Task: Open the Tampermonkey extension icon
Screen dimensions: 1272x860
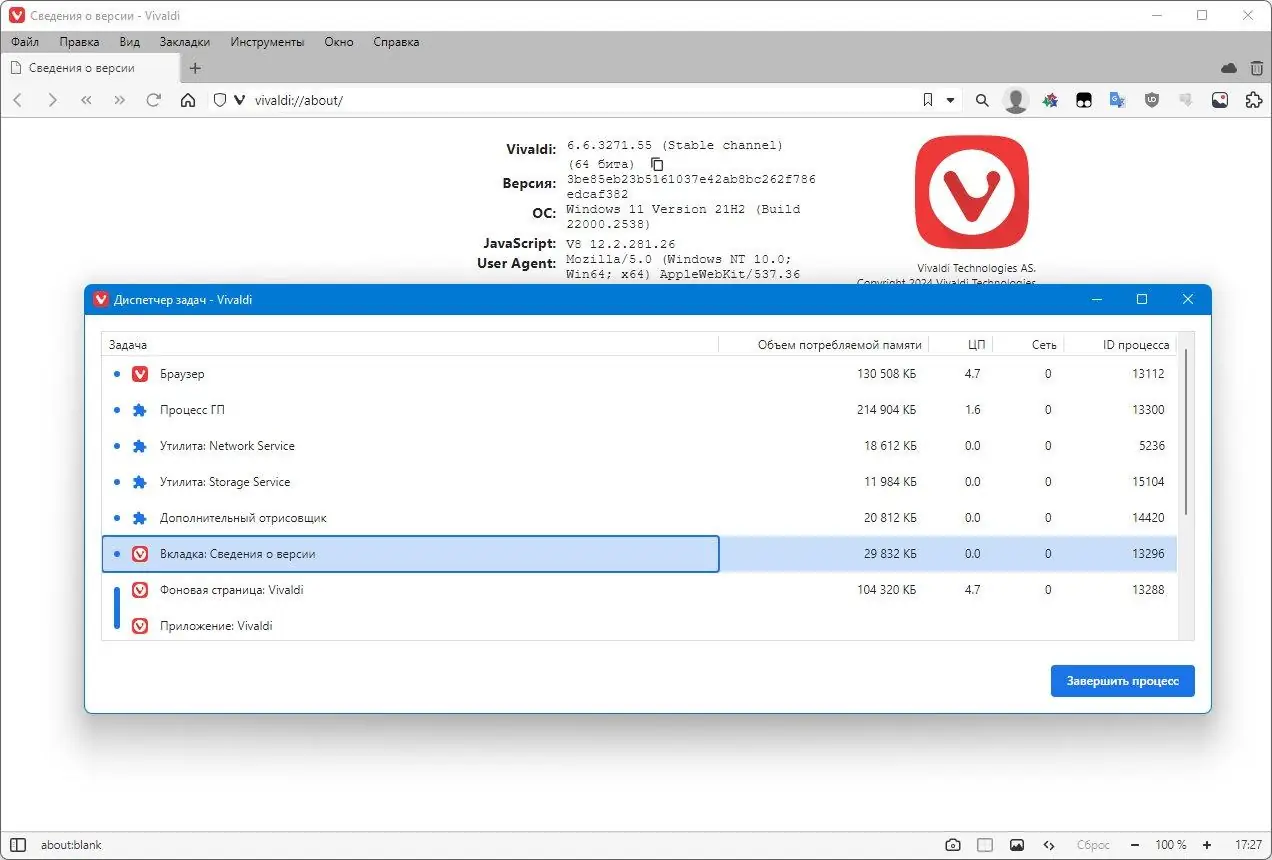Action: [1084, 100]
